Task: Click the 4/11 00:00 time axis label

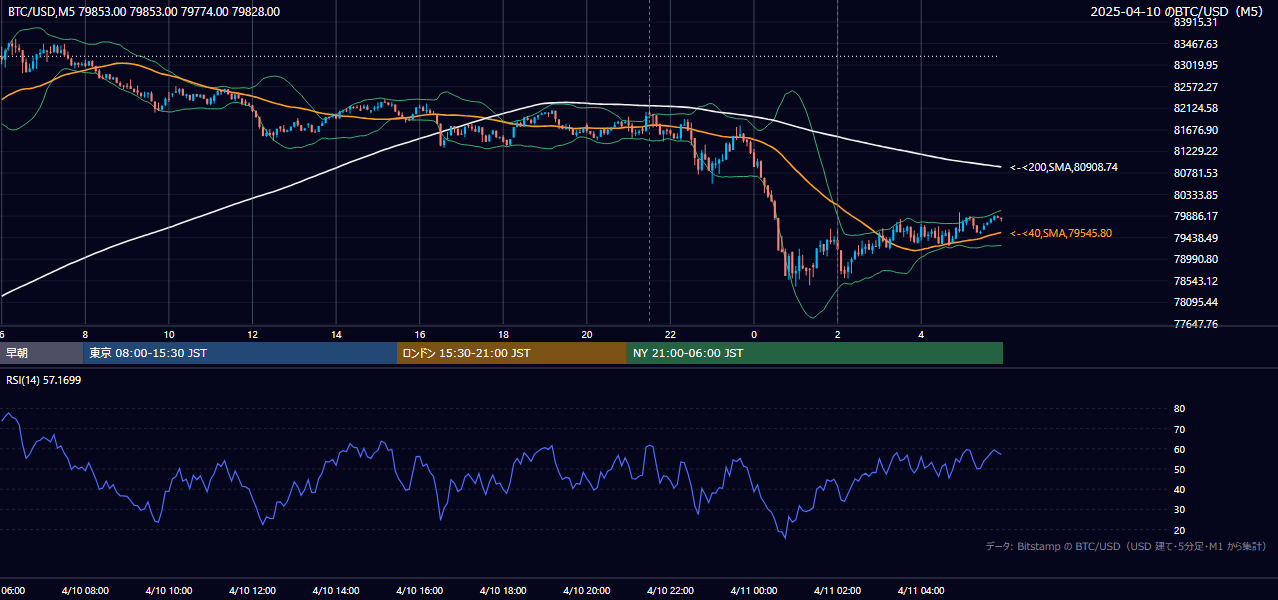Action: coord(754,591)
